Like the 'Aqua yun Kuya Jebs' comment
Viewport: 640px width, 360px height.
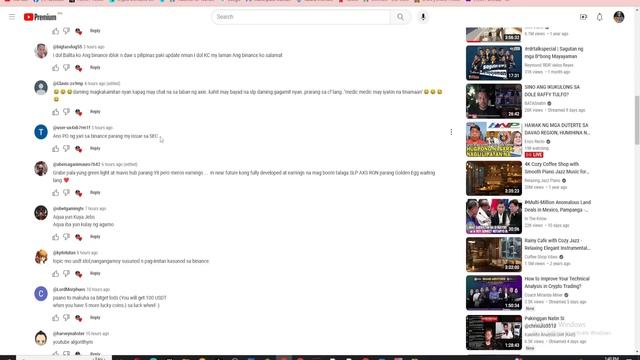pos(56,237)
